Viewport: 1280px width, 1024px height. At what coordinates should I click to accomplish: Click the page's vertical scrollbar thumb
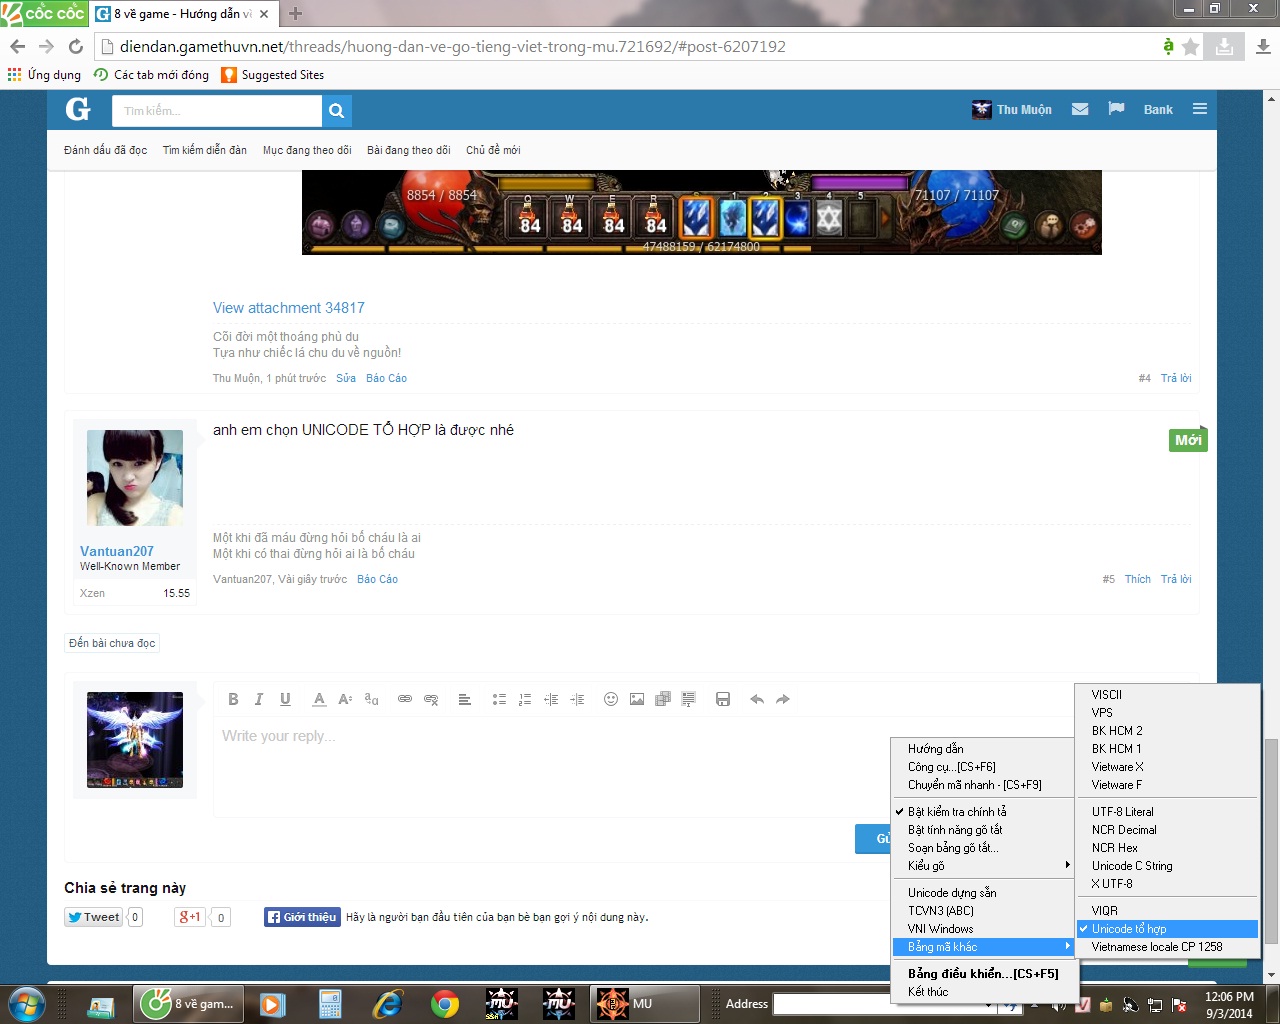1270,840
